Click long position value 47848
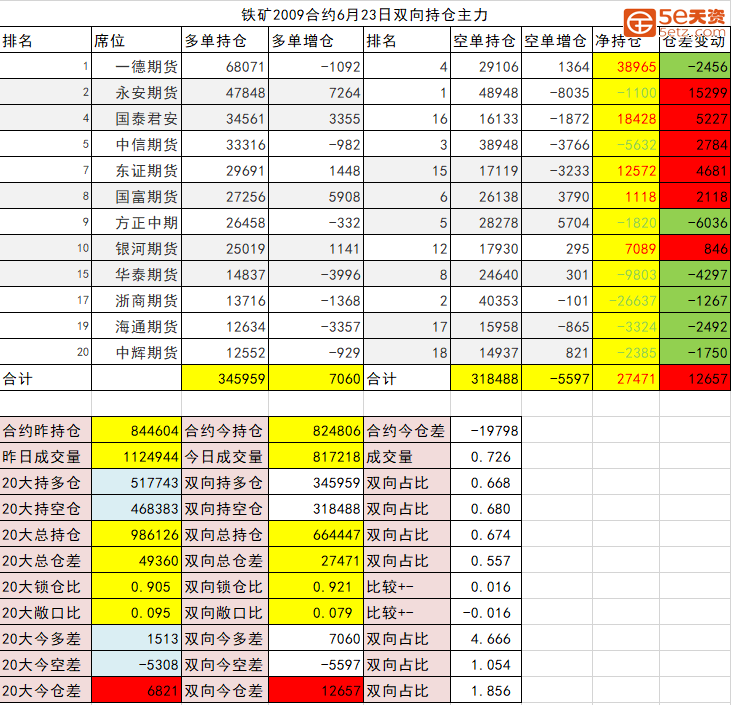 coord(225,92)
